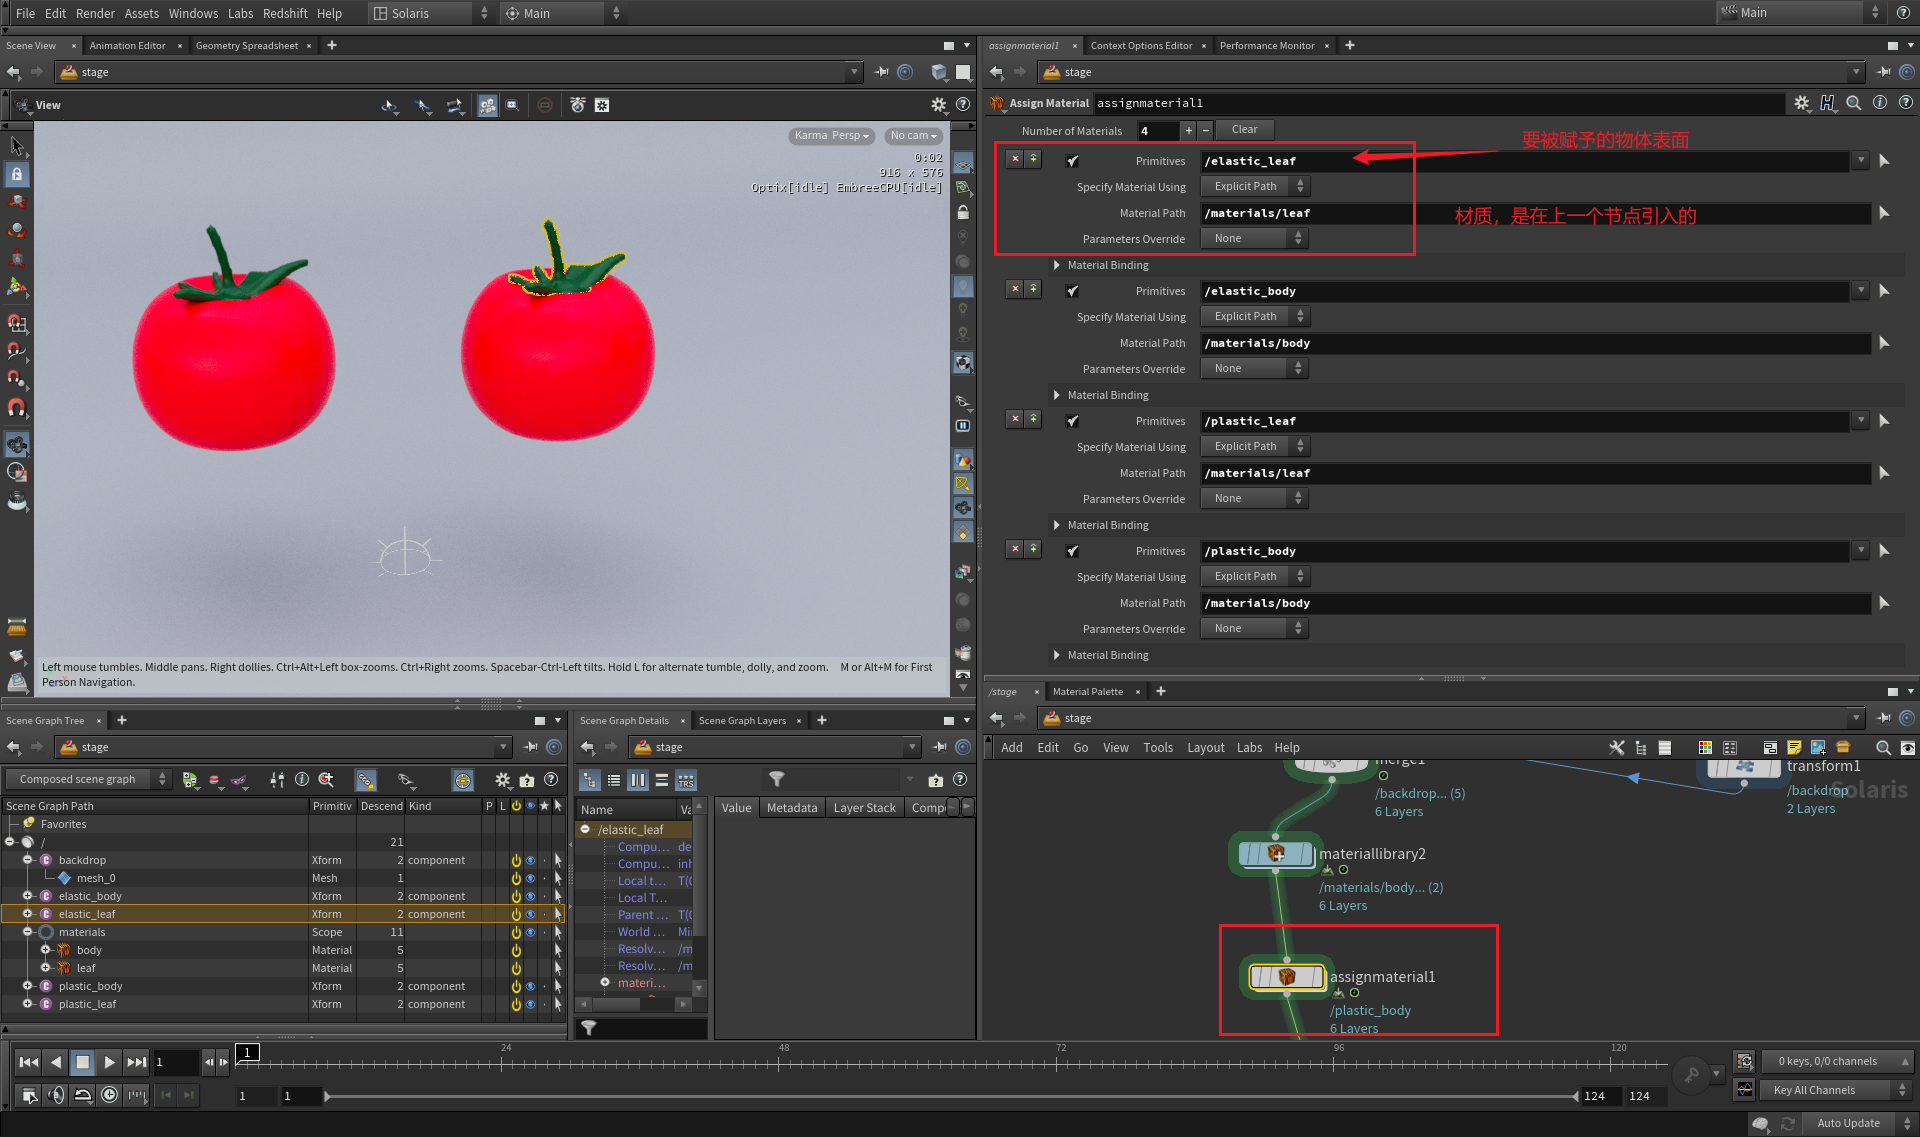The height and width of the screenshot is (1137, 1920).
Task: Toggle the scene graph tree filter settings gear
Action: (502, 780)
